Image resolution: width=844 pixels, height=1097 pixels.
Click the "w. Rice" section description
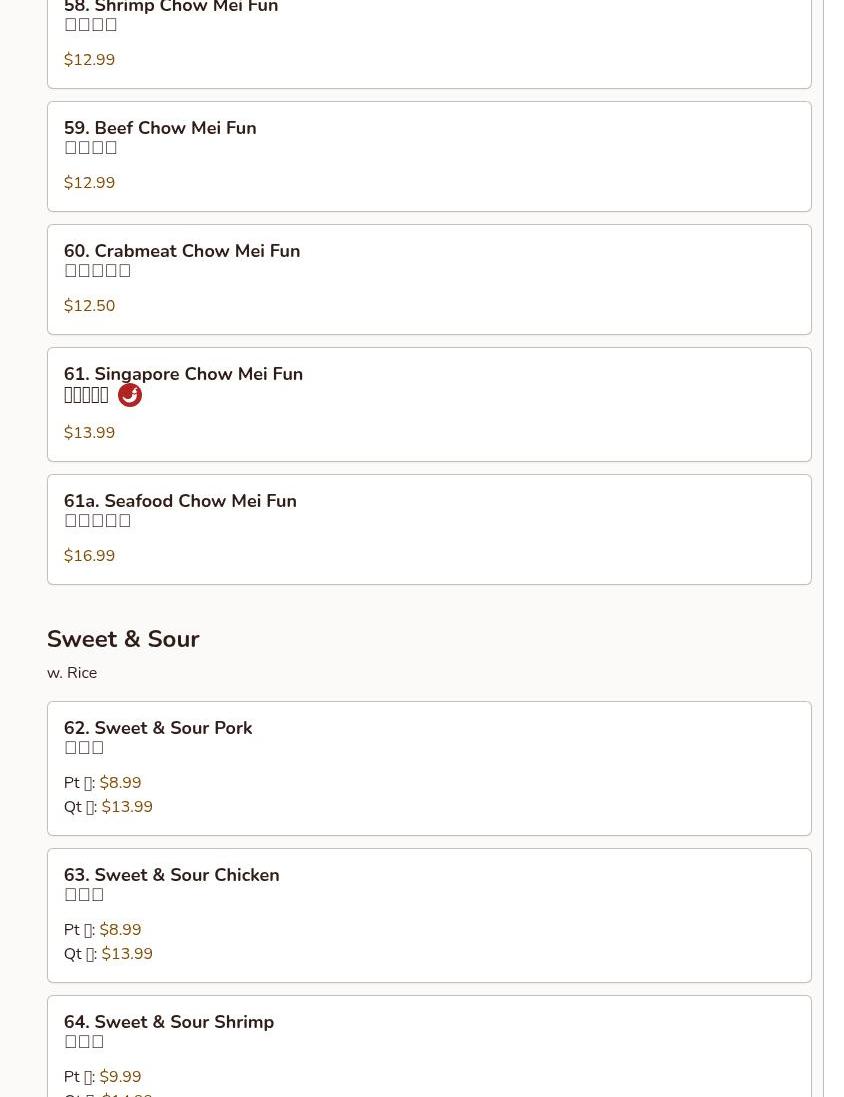[x=72, y=673]
